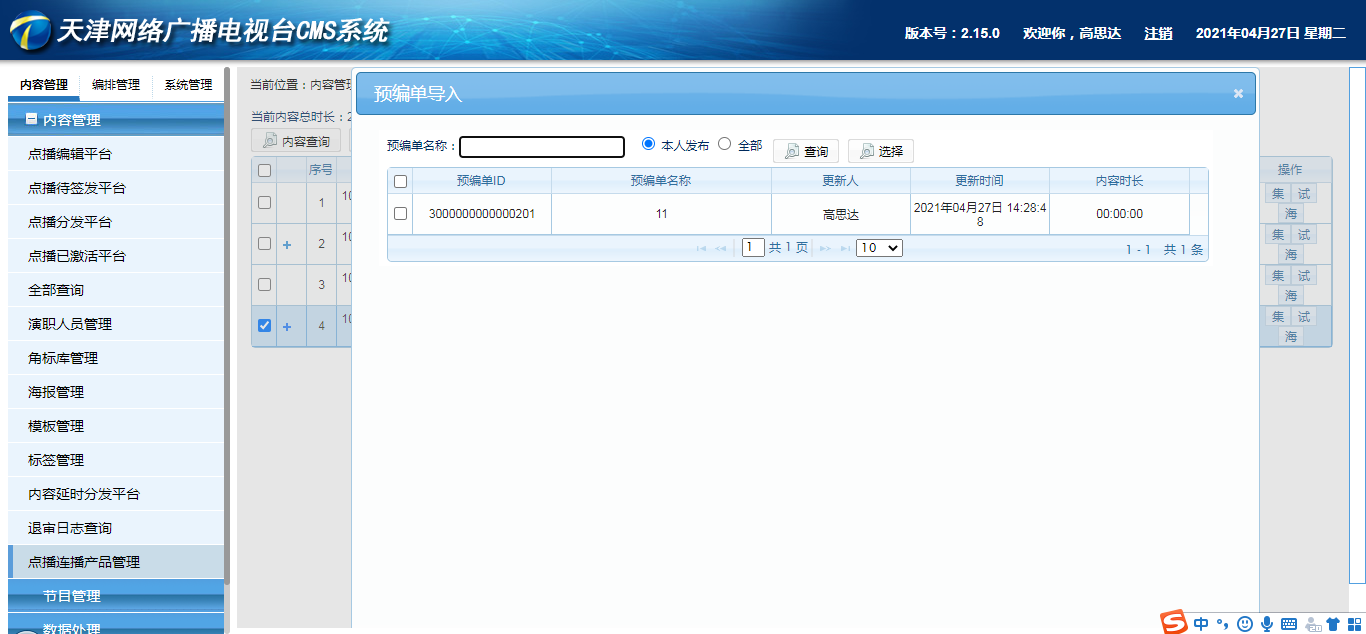This screenshot has height=634, width=1366.
Task: Open 退审日志查询 menu item
Action: 116,528
